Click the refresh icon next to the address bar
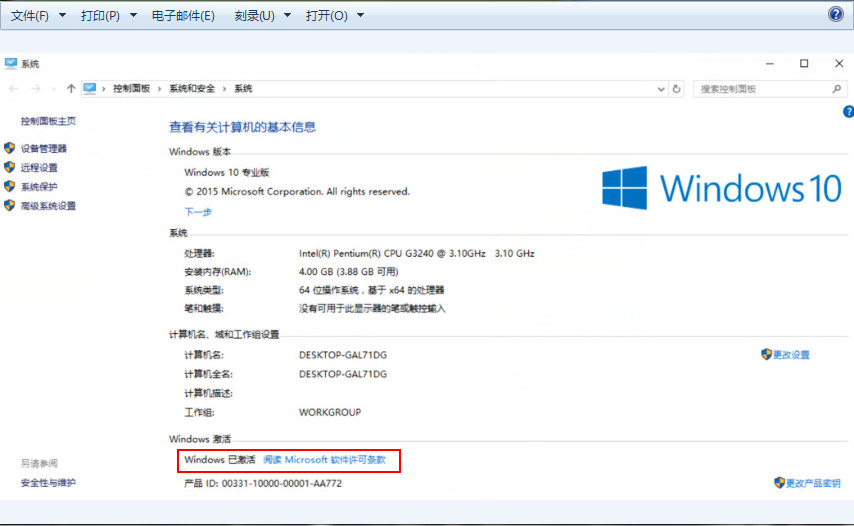 (677, 89)
